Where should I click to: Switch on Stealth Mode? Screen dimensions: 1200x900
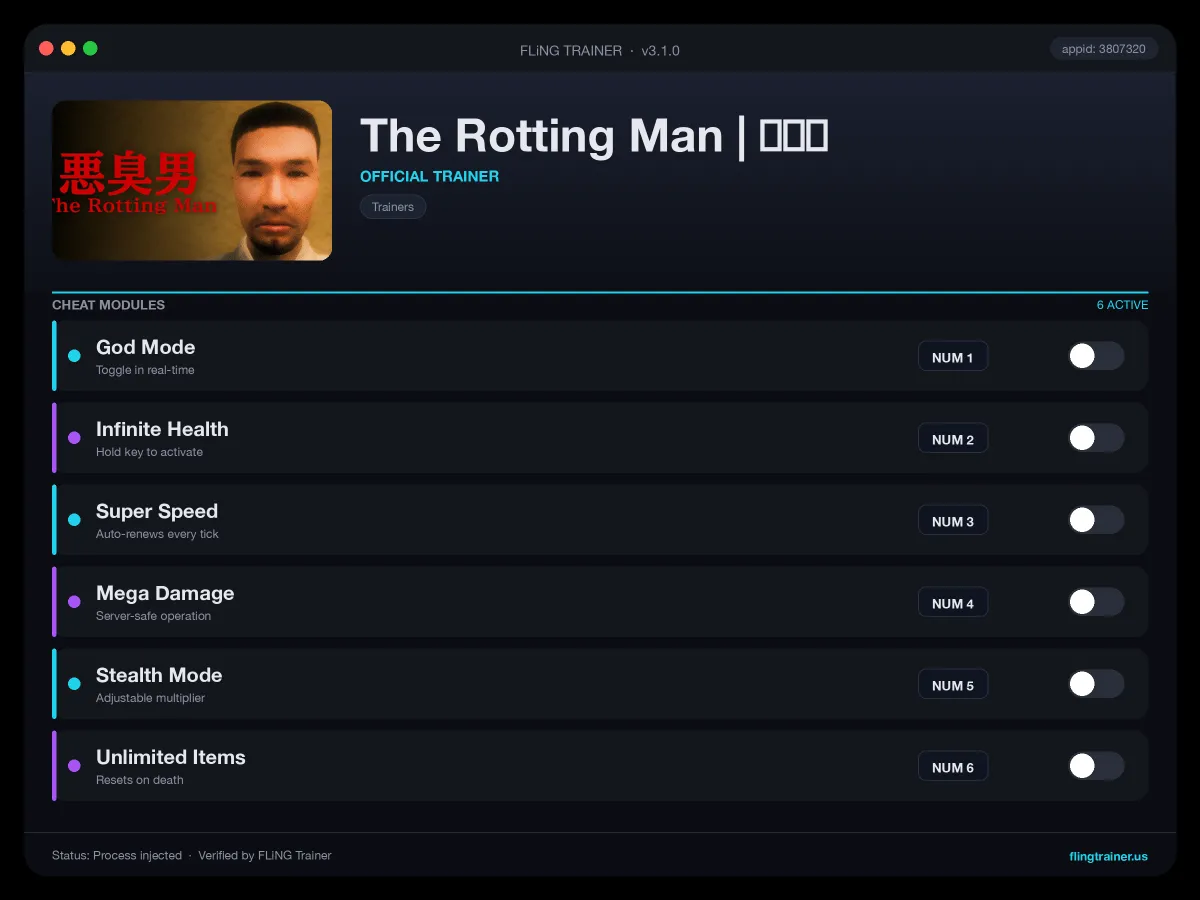tap(1096, 684)
